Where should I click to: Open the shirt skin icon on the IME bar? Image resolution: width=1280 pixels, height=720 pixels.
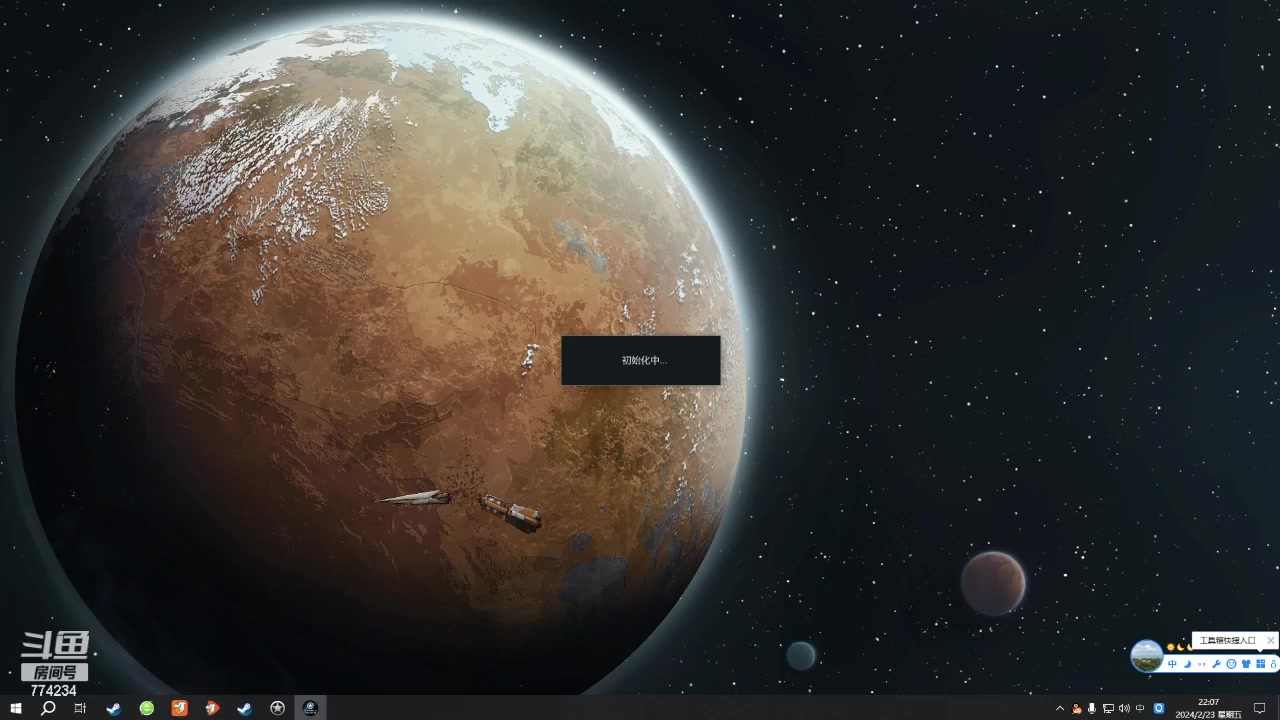[x=1246, y=664]
